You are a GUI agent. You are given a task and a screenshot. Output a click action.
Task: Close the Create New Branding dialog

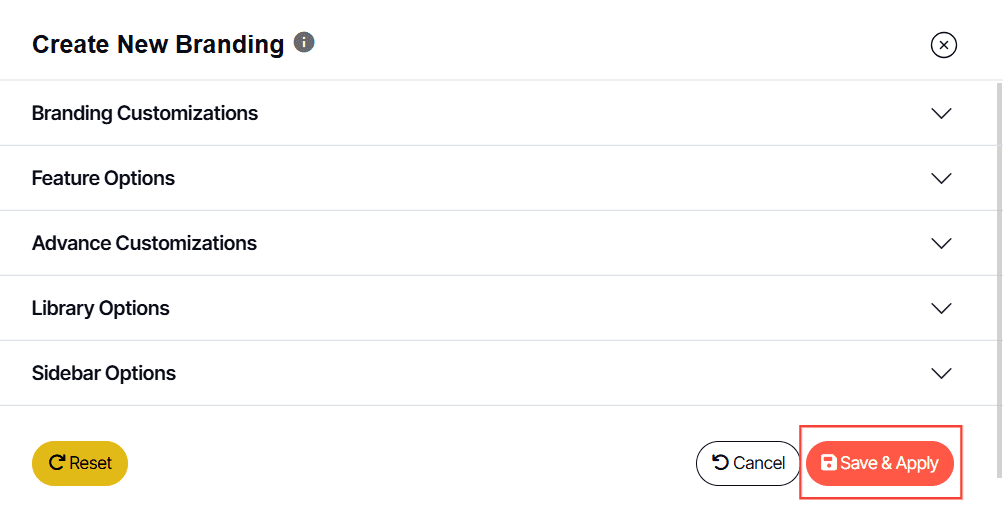[x=943, y=45]
